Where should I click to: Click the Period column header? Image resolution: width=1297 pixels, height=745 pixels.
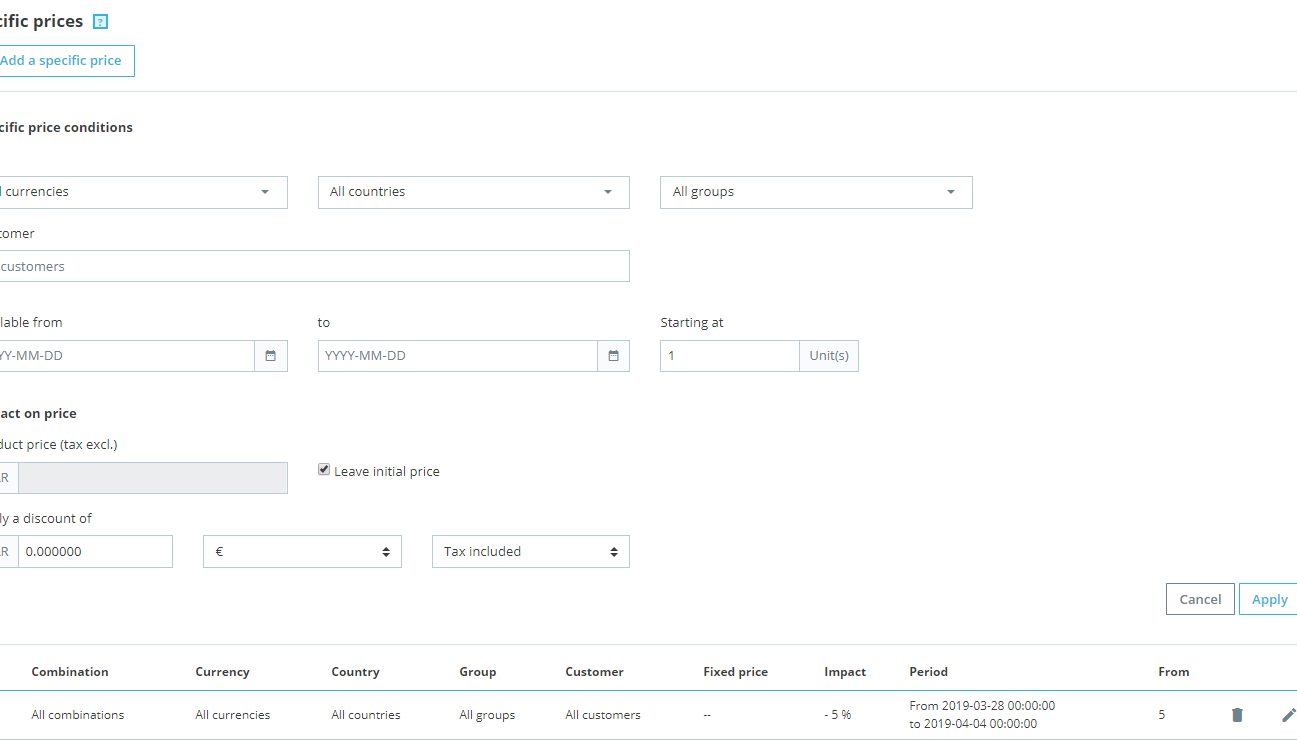click(928, 672)
